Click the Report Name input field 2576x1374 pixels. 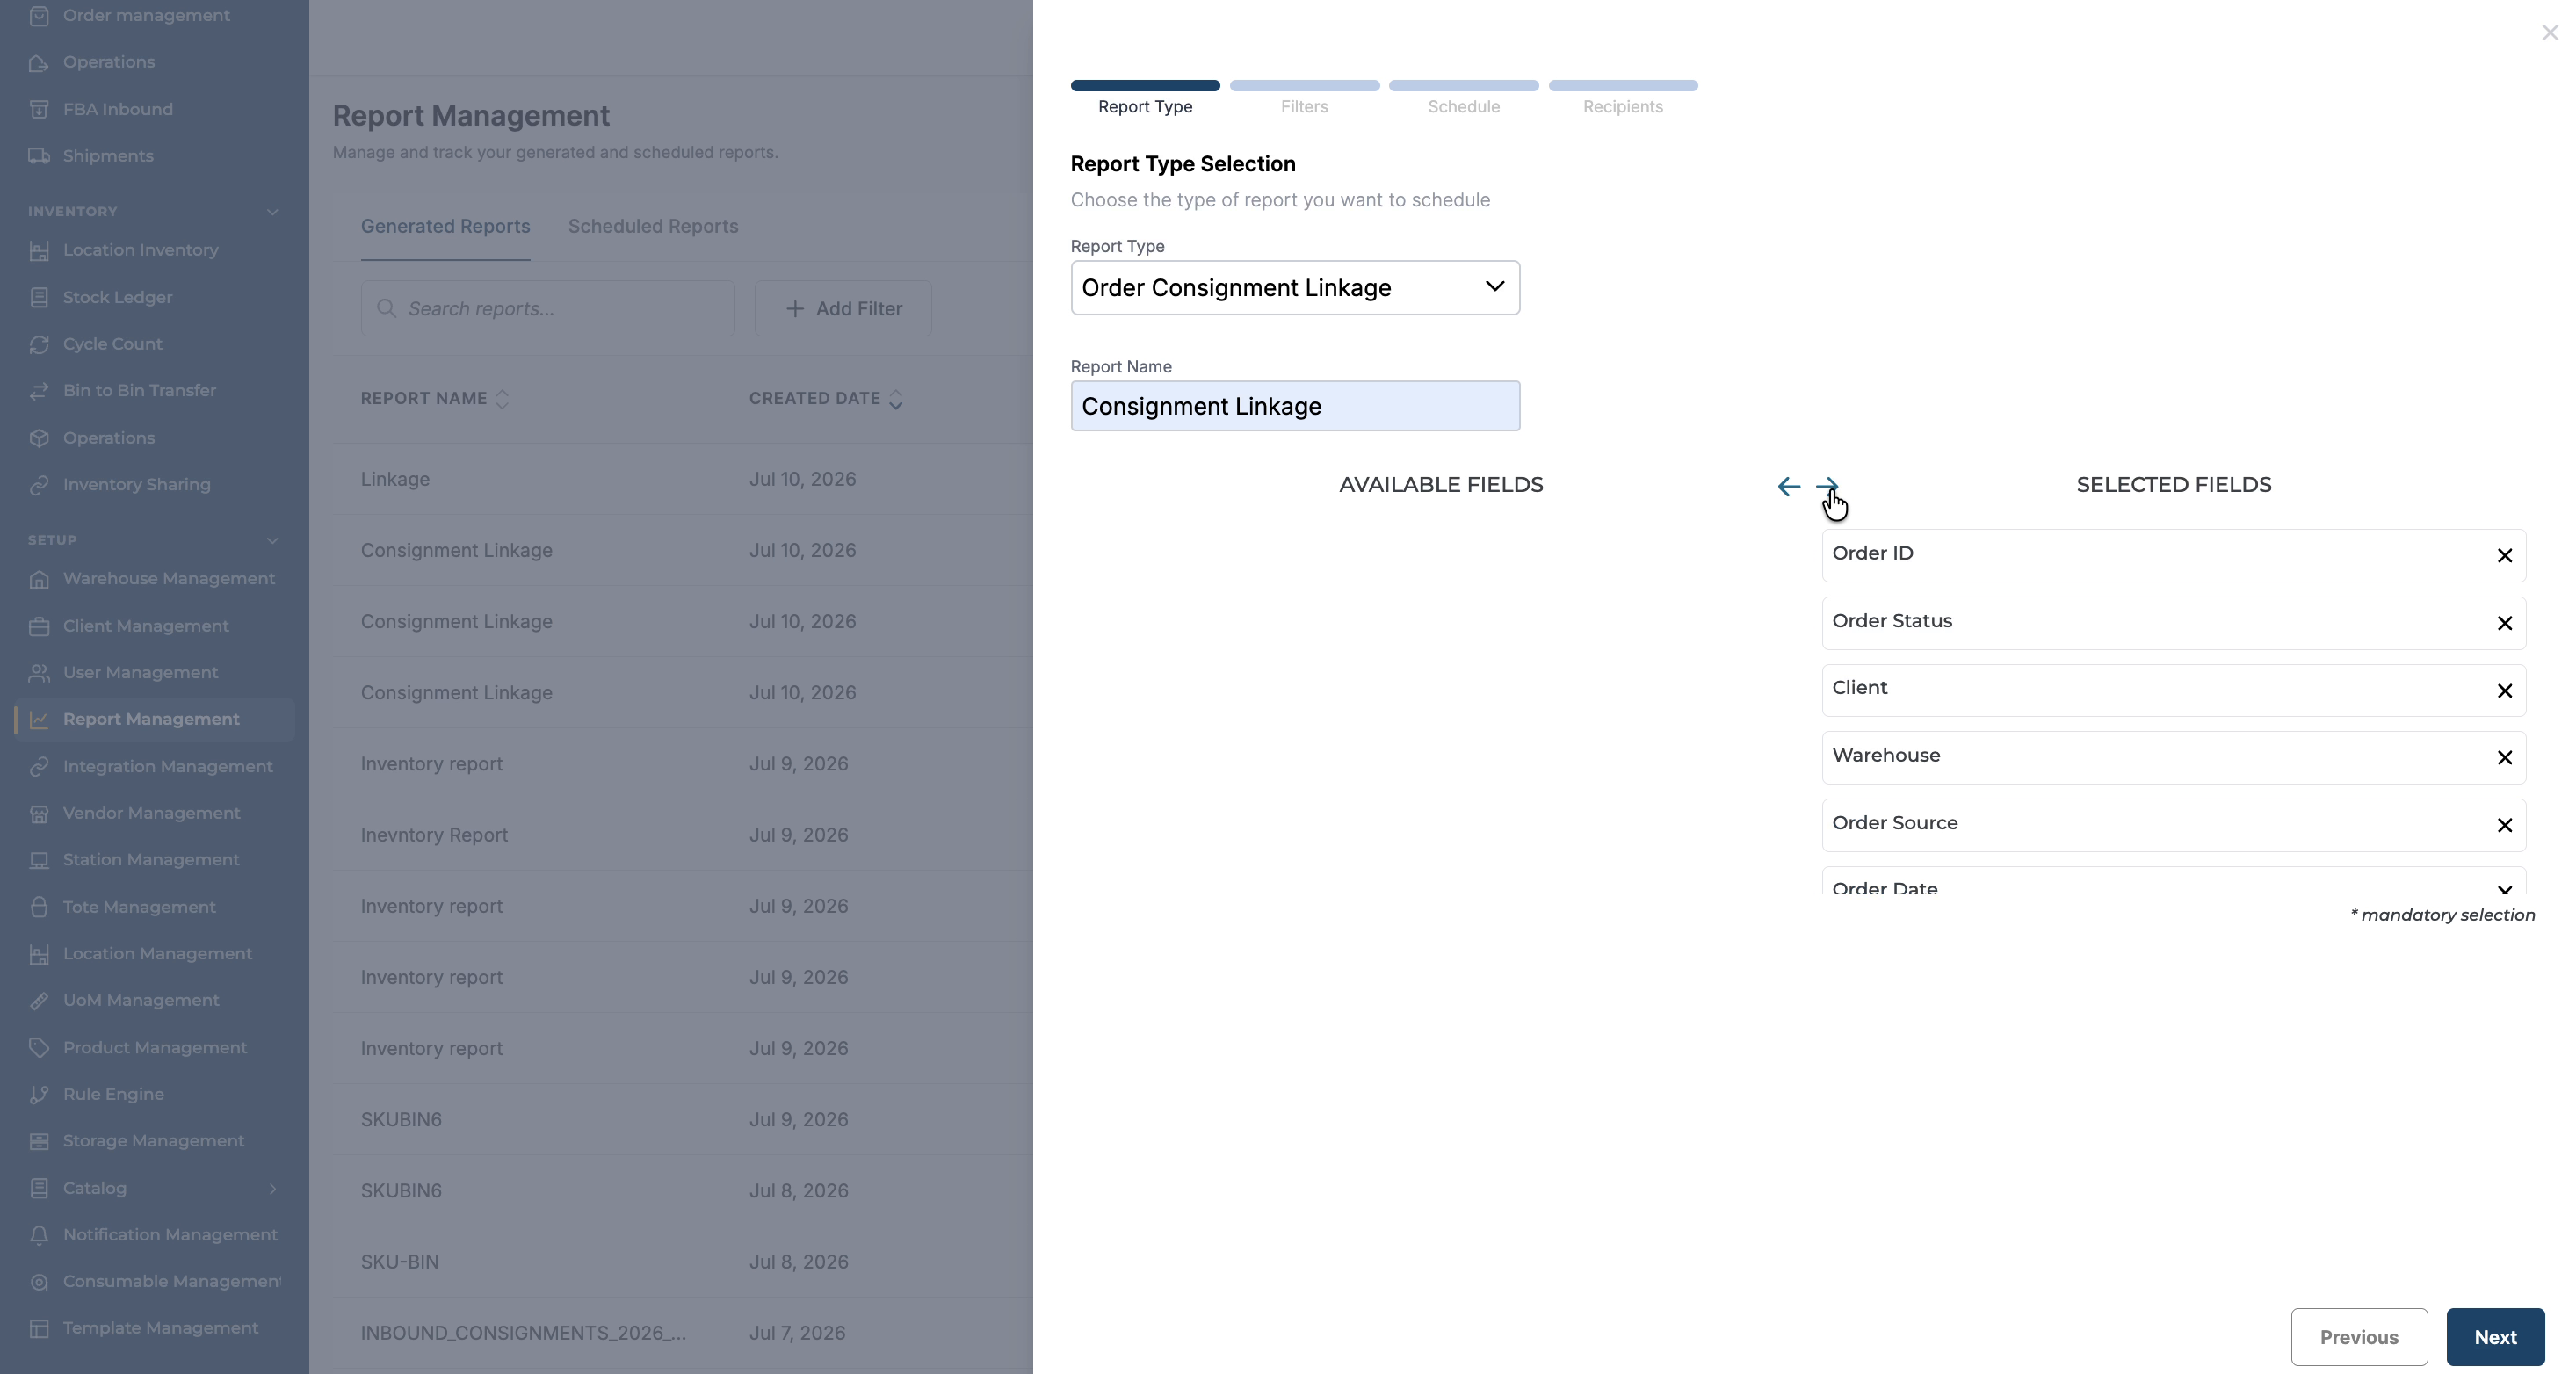[x=1295, y=406]
